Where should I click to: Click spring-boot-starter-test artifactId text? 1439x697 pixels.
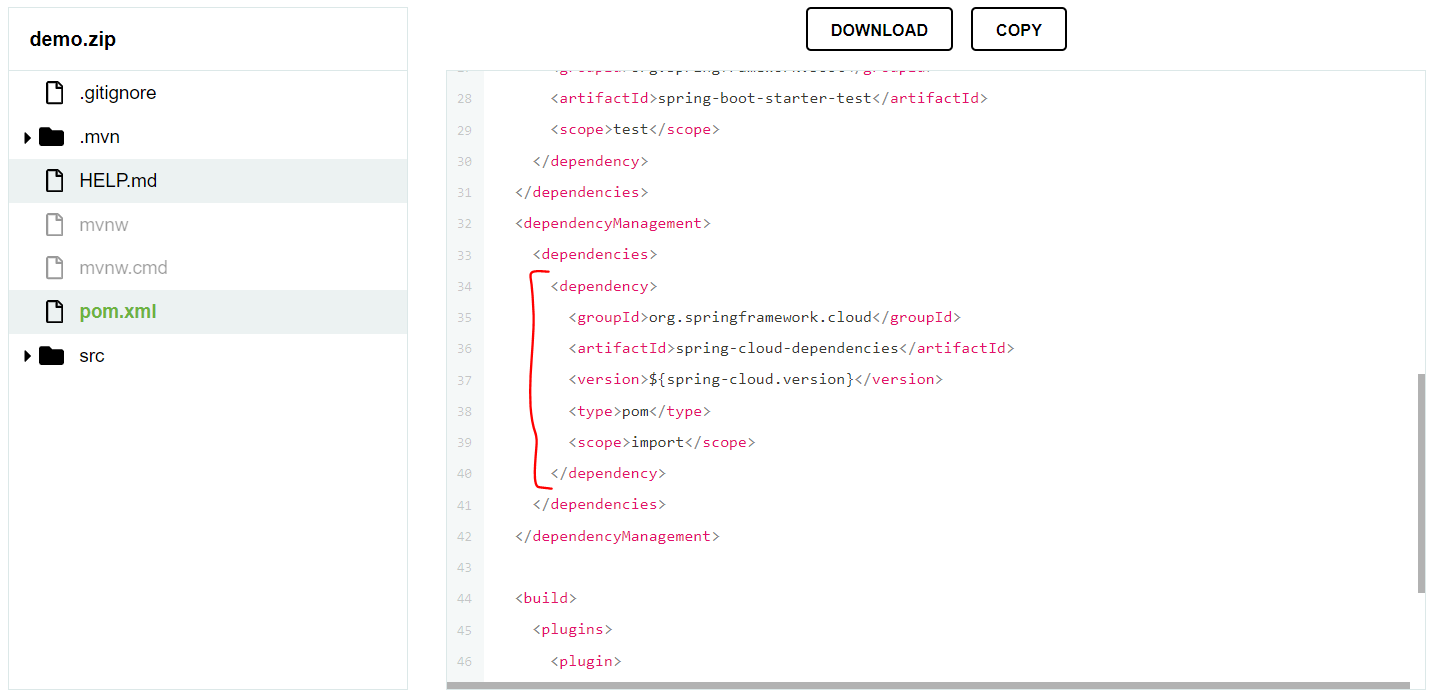tap(765, 98)
